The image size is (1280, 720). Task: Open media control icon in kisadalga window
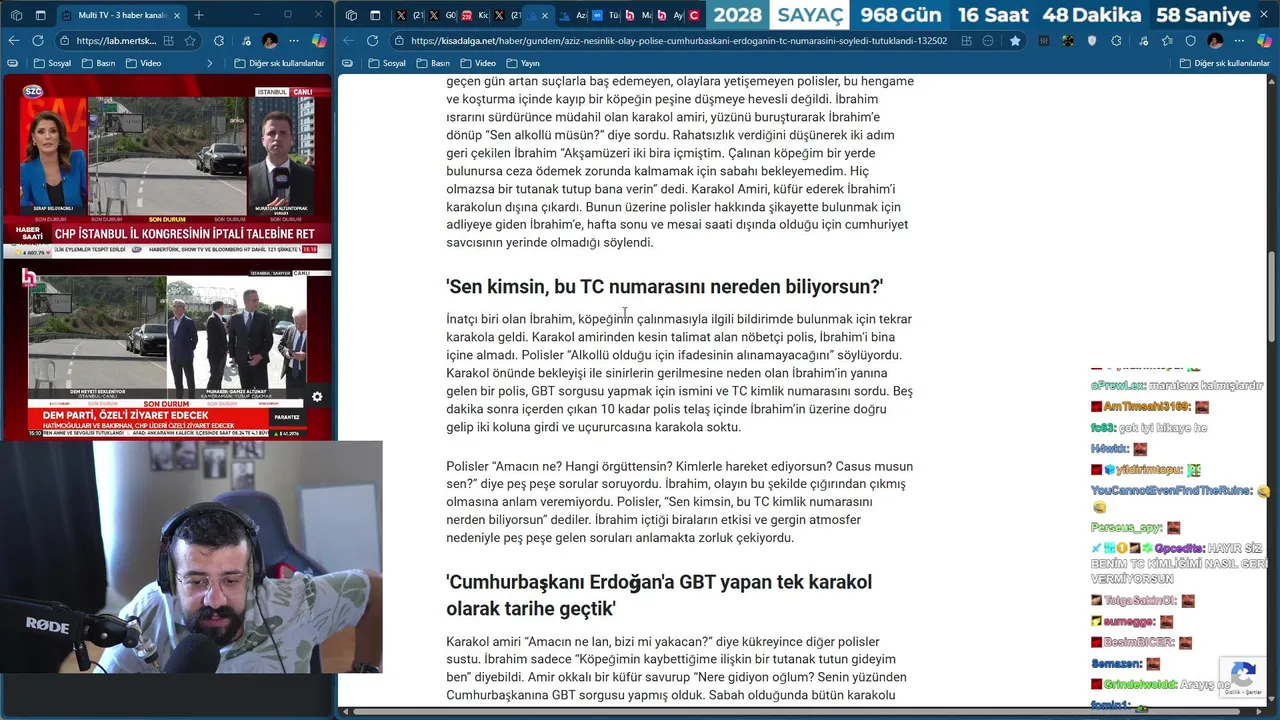[1142, 40]
